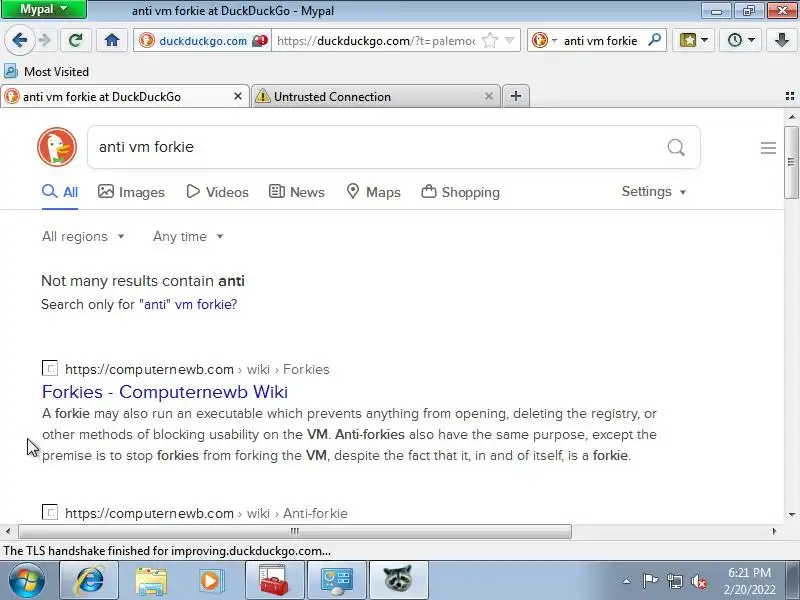The height and width of the screenshot is (600, 800).
Task: Bookmark this page with the star icon
Action: pyautogui.click(x=490, y=40)
